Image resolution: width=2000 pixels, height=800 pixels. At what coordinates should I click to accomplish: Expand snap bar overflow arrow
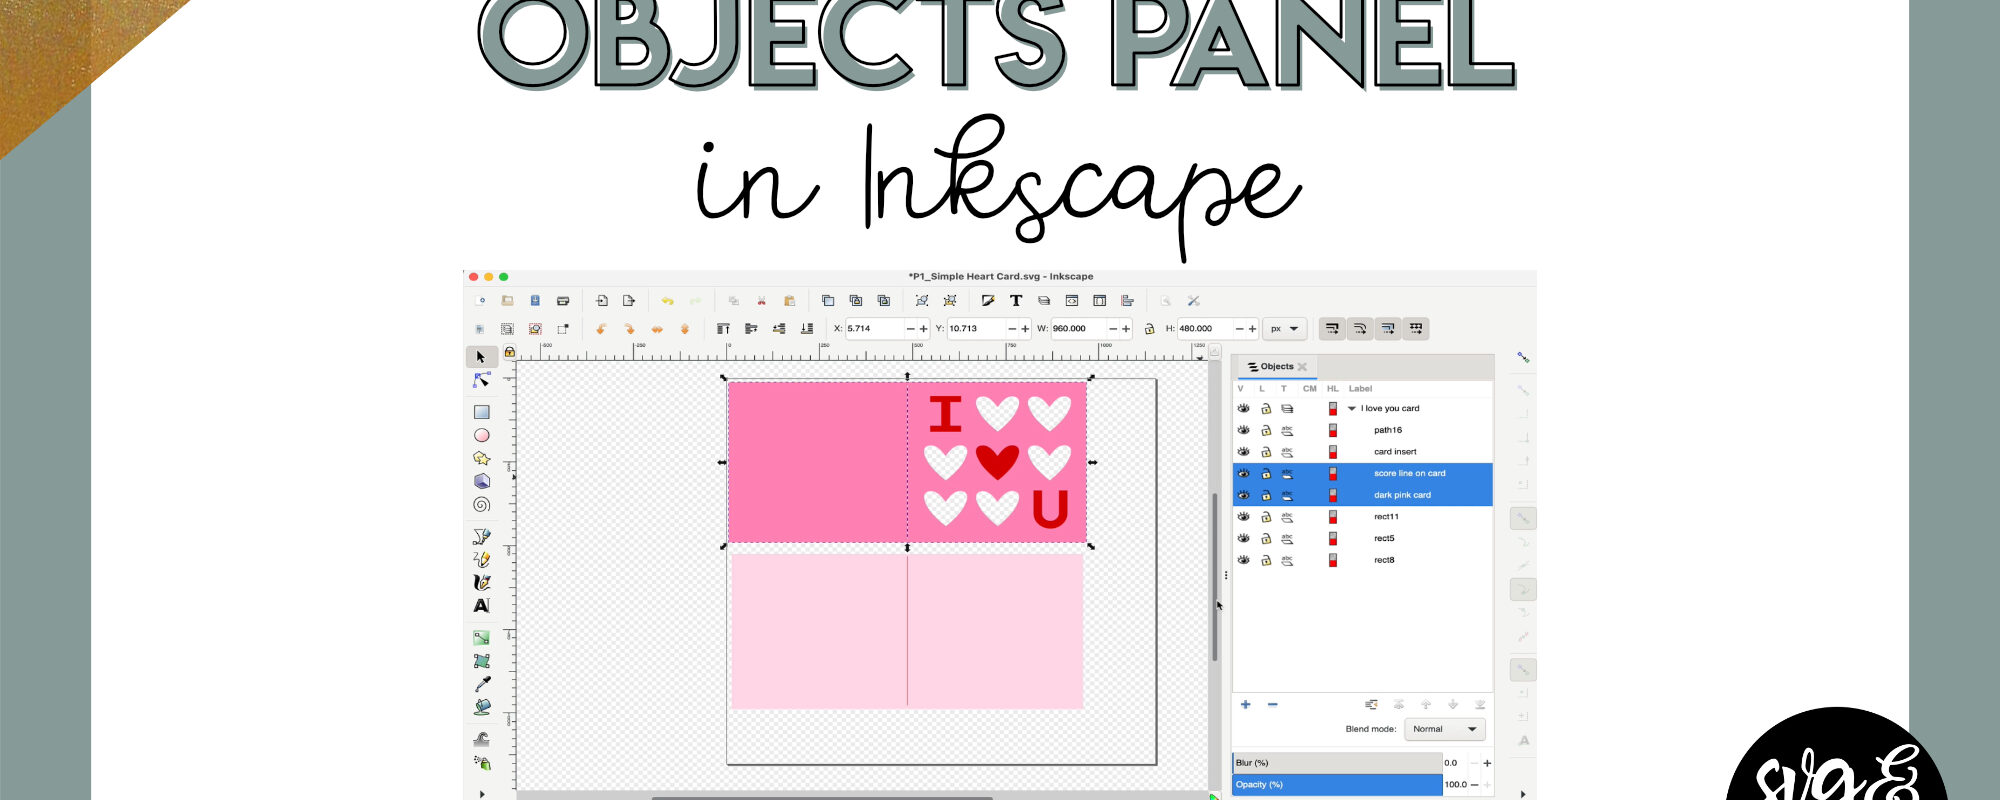pyautogui.click(x=1523, y=794)
